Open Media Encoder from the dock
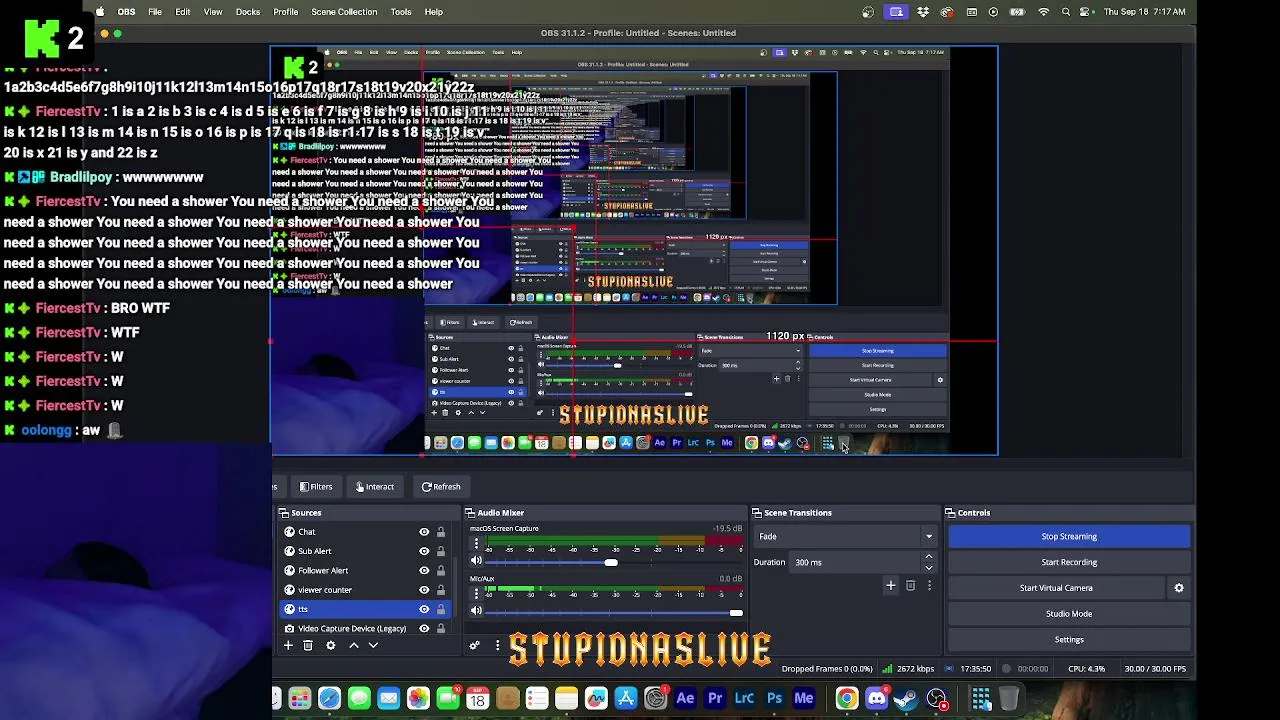Image resolution: width=1280 pixels, height=720 pixels. click(x=804, y=698)
